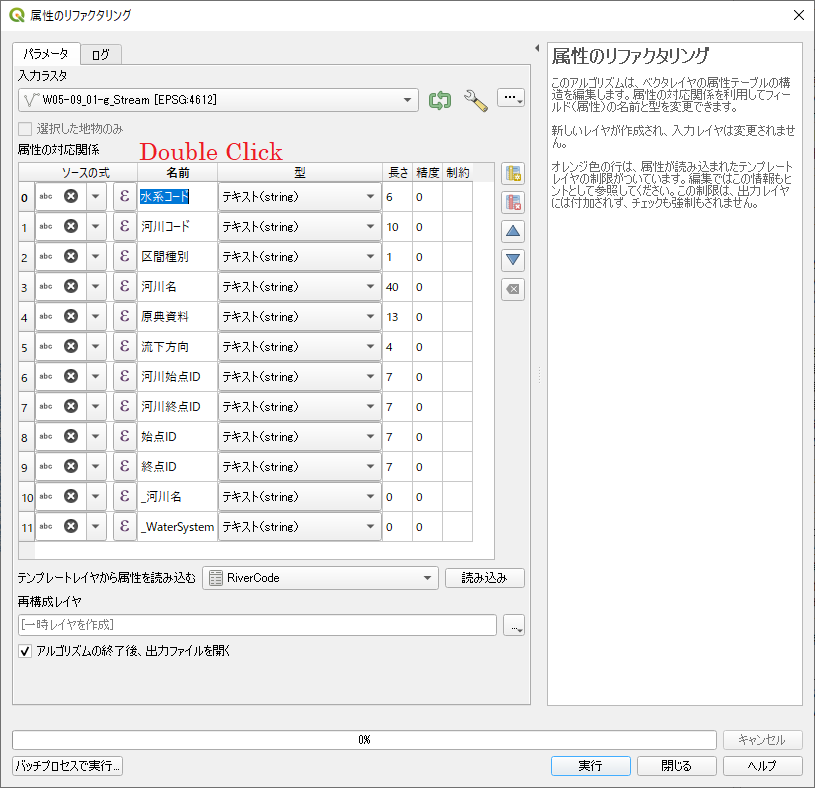The image size is (815, 788).
Task: Click the 読み込み button
Action: pos(484,577)
